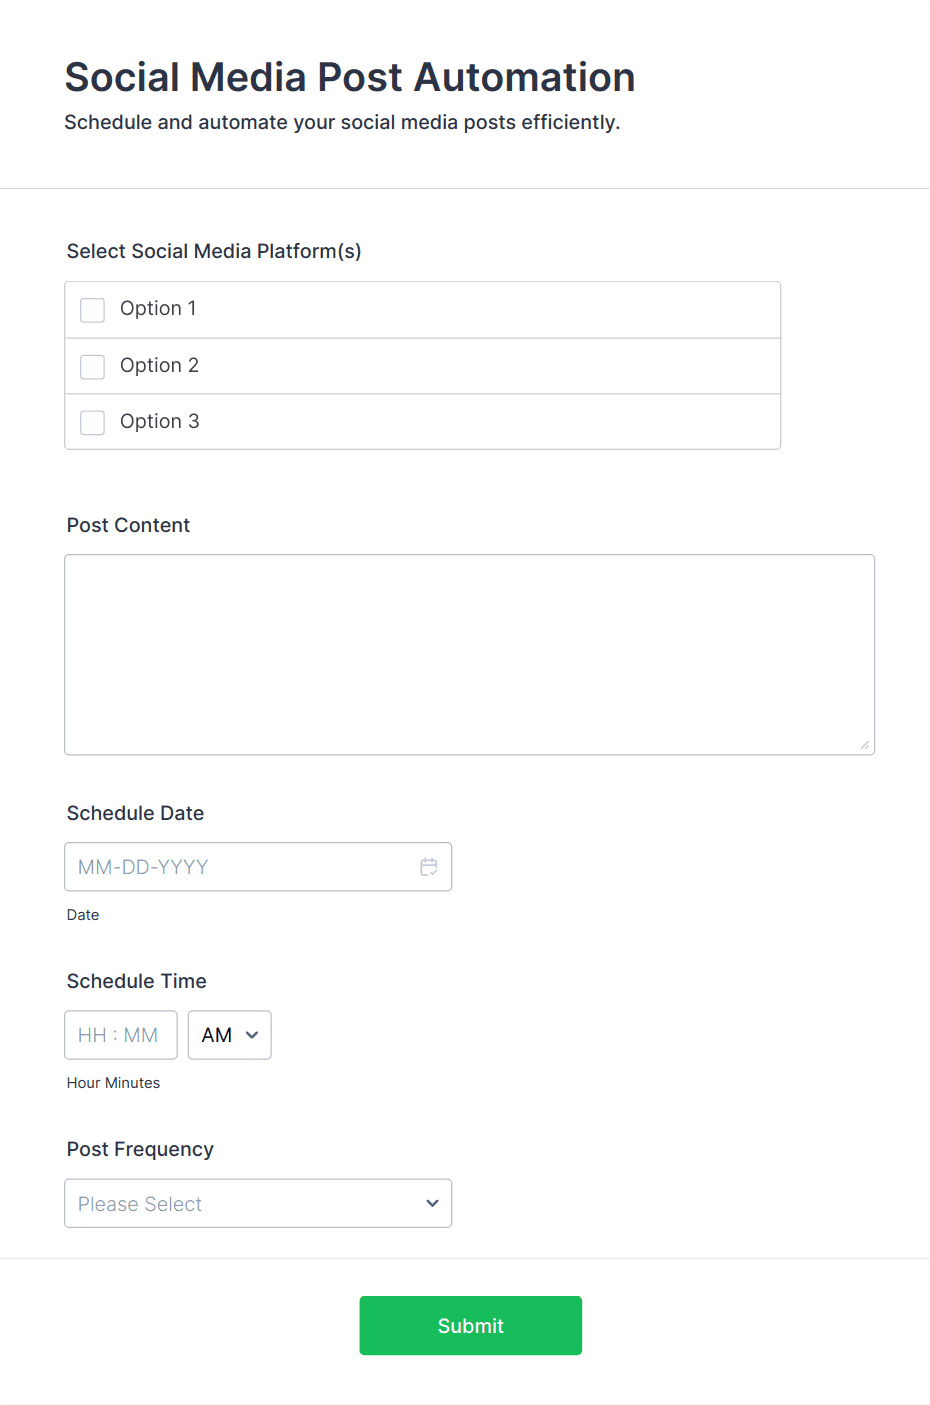Check the Option 3 checkbox

pyautogui.click(x=93, y=423)
